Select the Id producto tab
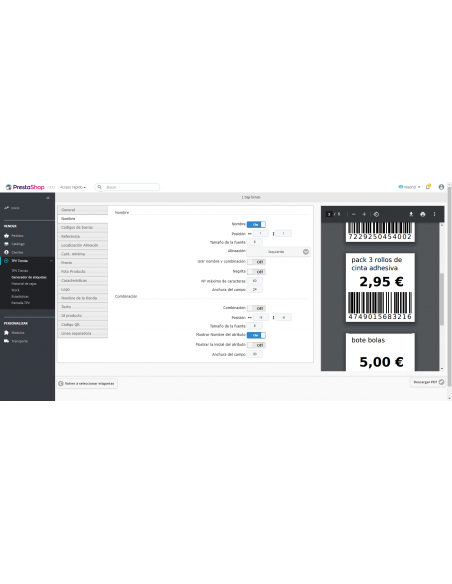The width and height of the screenshot is (452, 584). tap(82, 315)
